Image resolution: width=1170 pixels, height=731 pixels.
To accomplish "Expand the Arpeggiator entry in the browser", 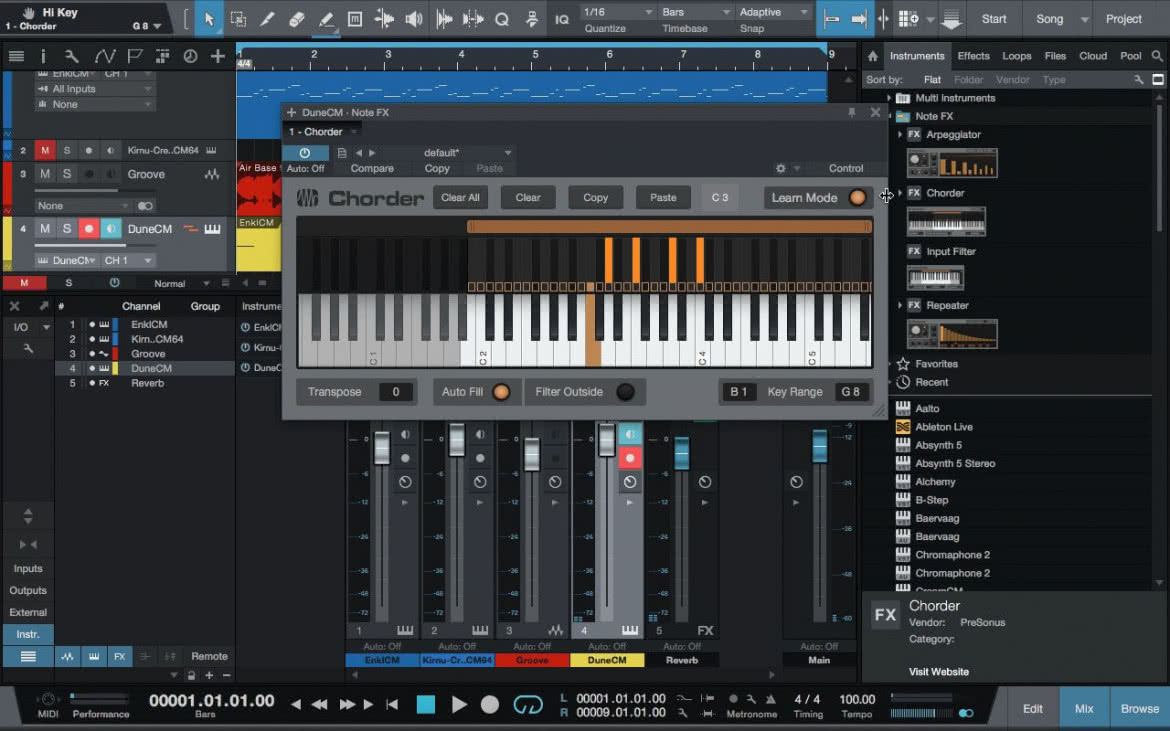I will [900, 135].
